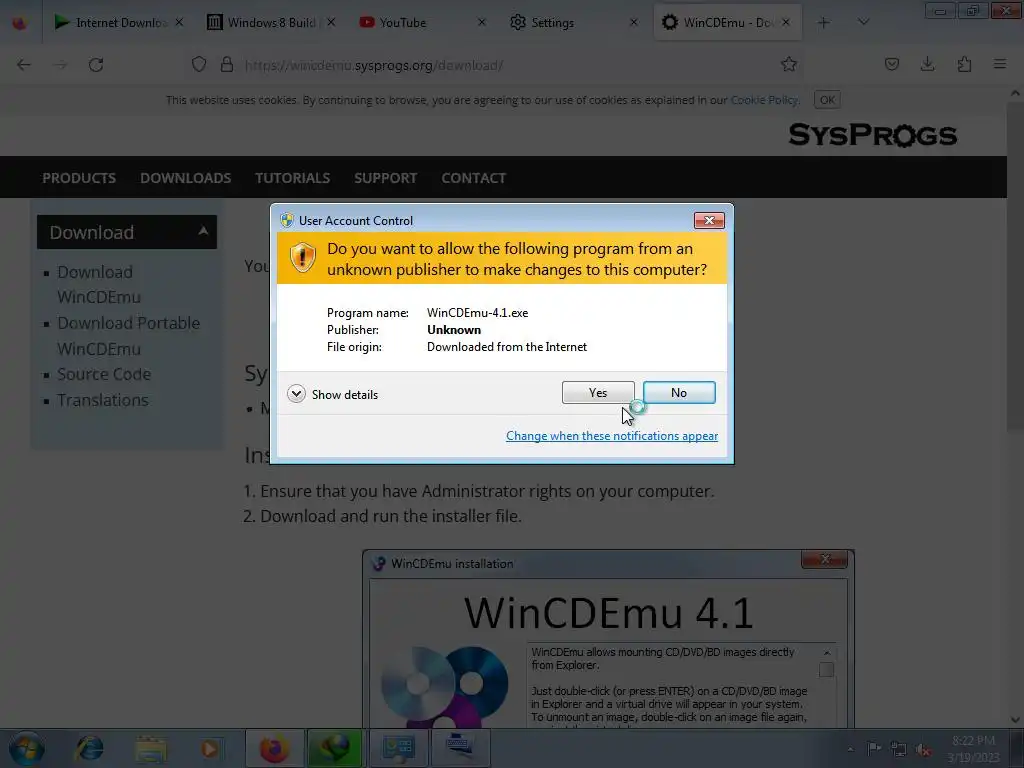Open the list all tabs dropdown
Viewport: 1024px width, 768px height.
[x=863, y=22]
